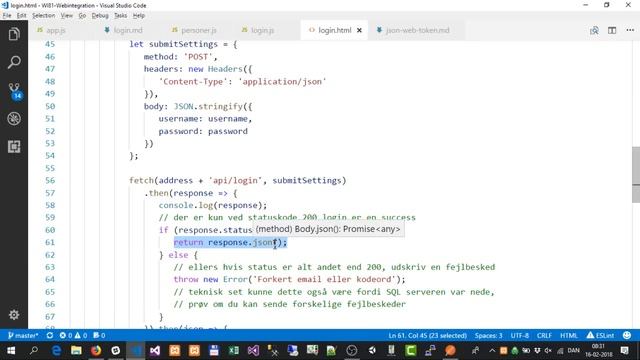Open the View menu
640x360 pixels.
pyautogui.click(x=67, y=16)
